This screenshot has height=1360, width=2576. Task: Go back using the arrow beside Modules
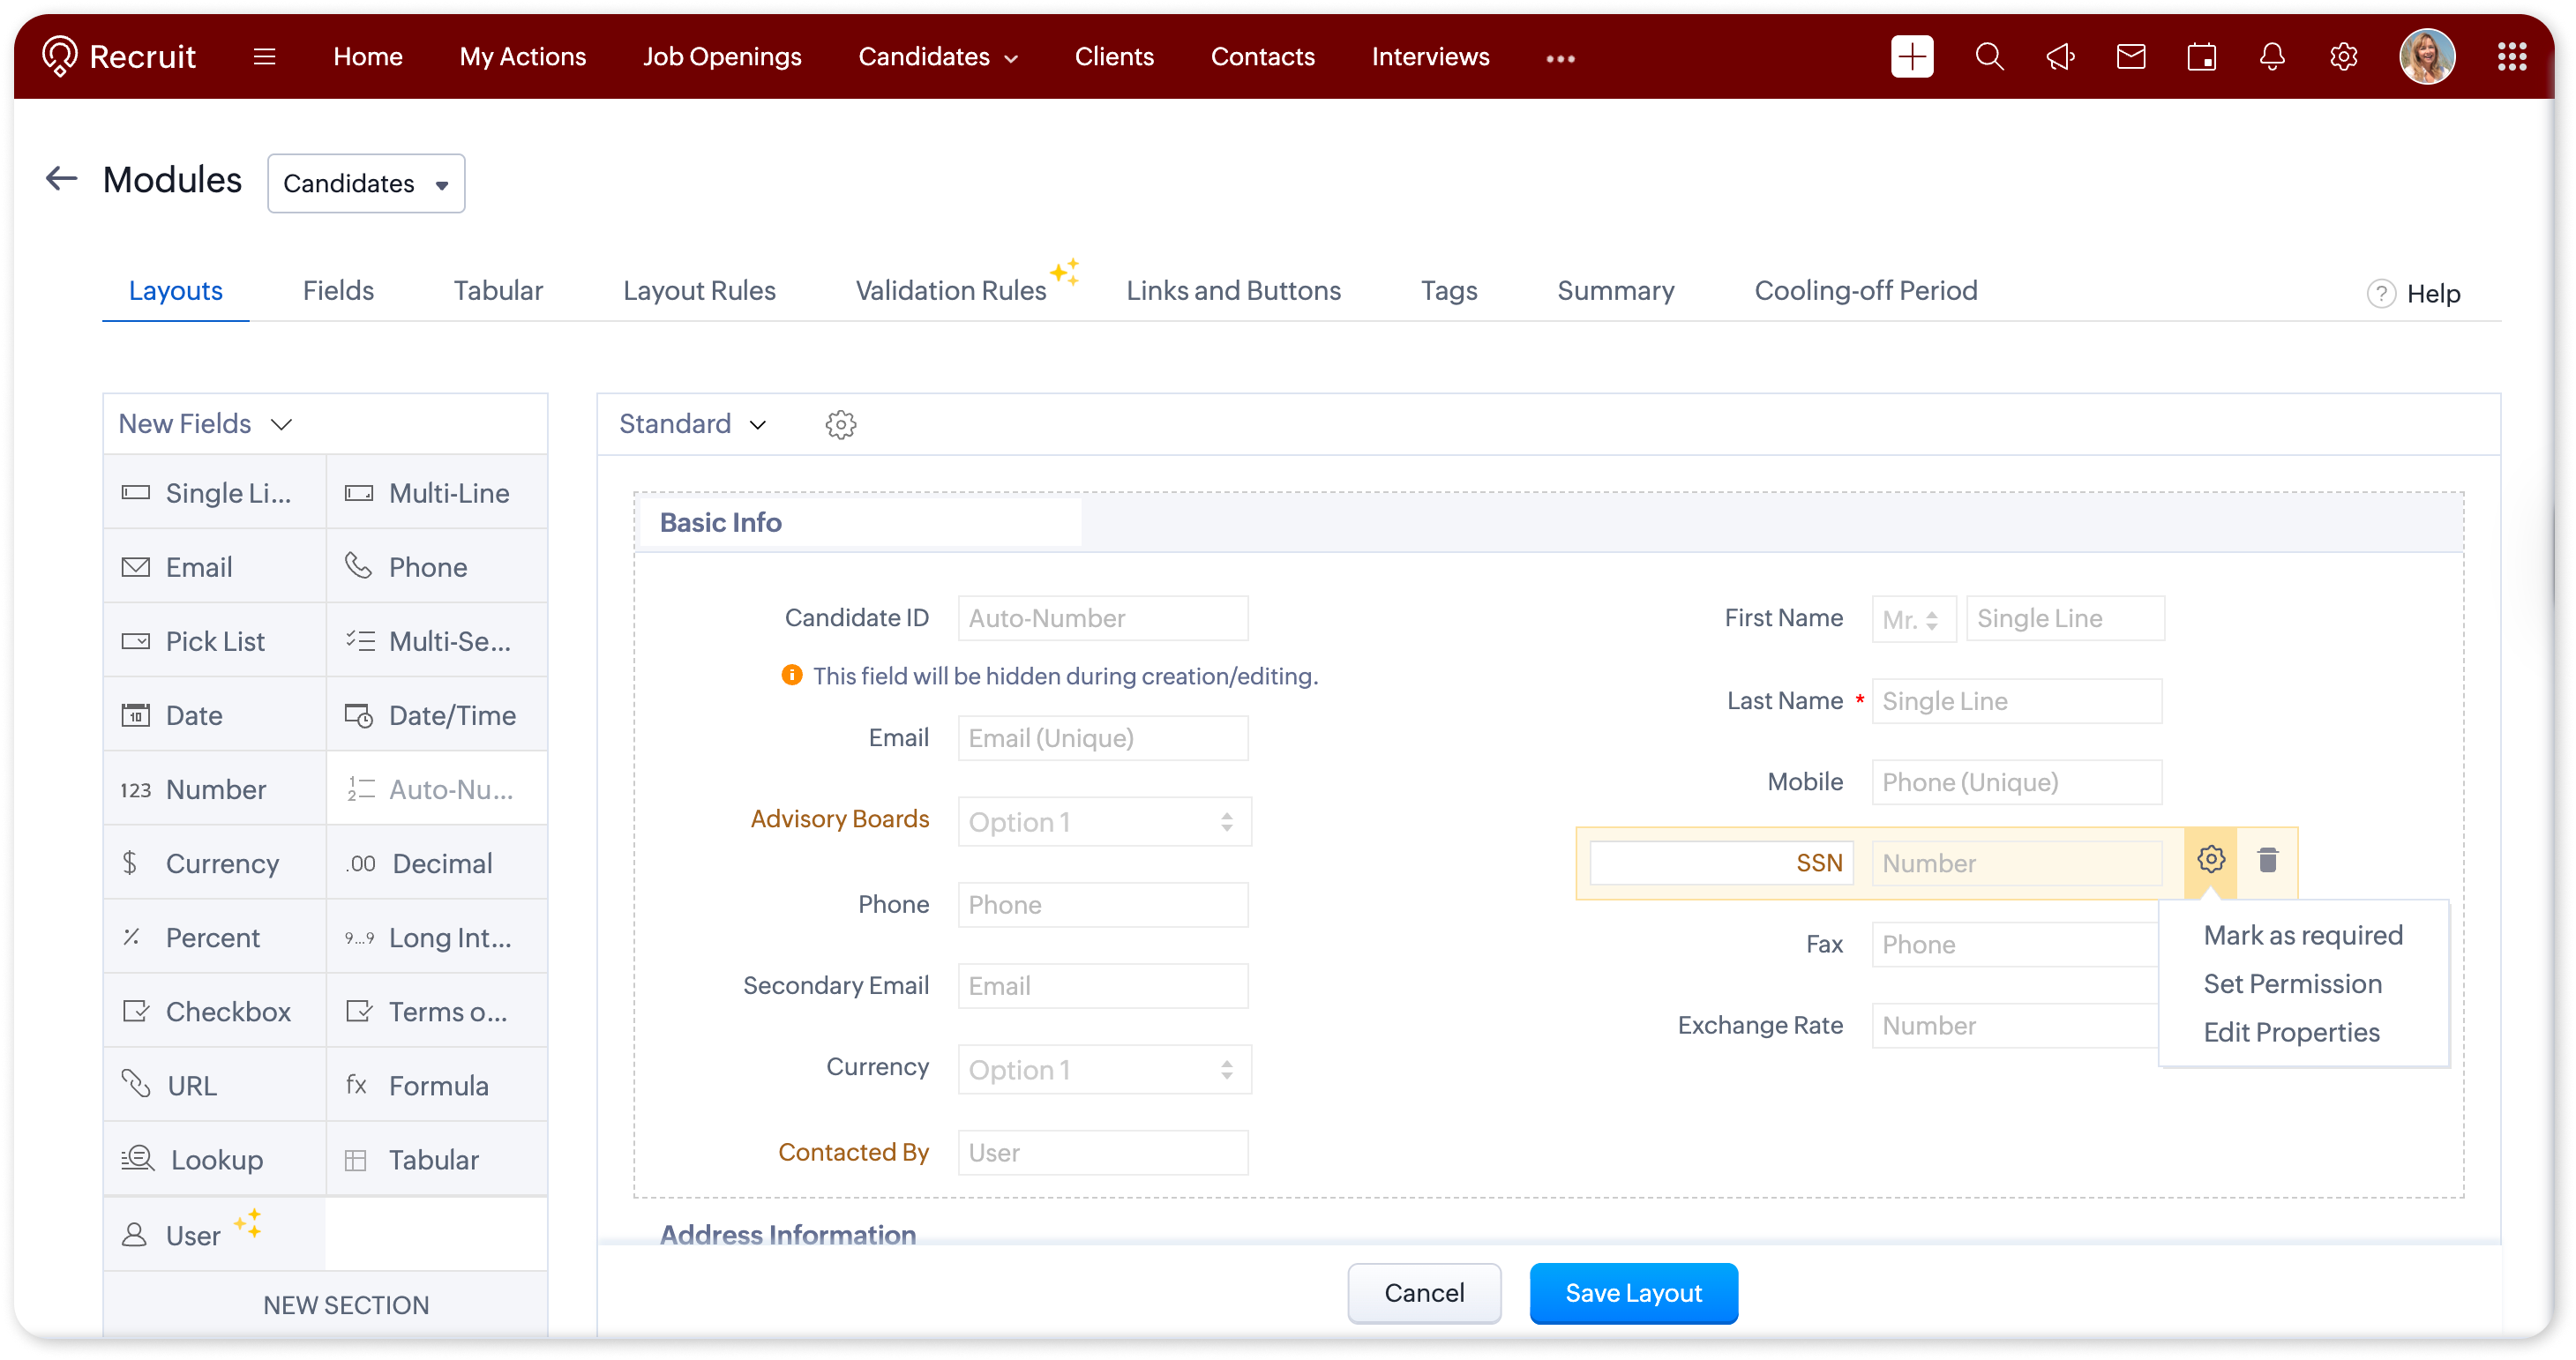62,179
